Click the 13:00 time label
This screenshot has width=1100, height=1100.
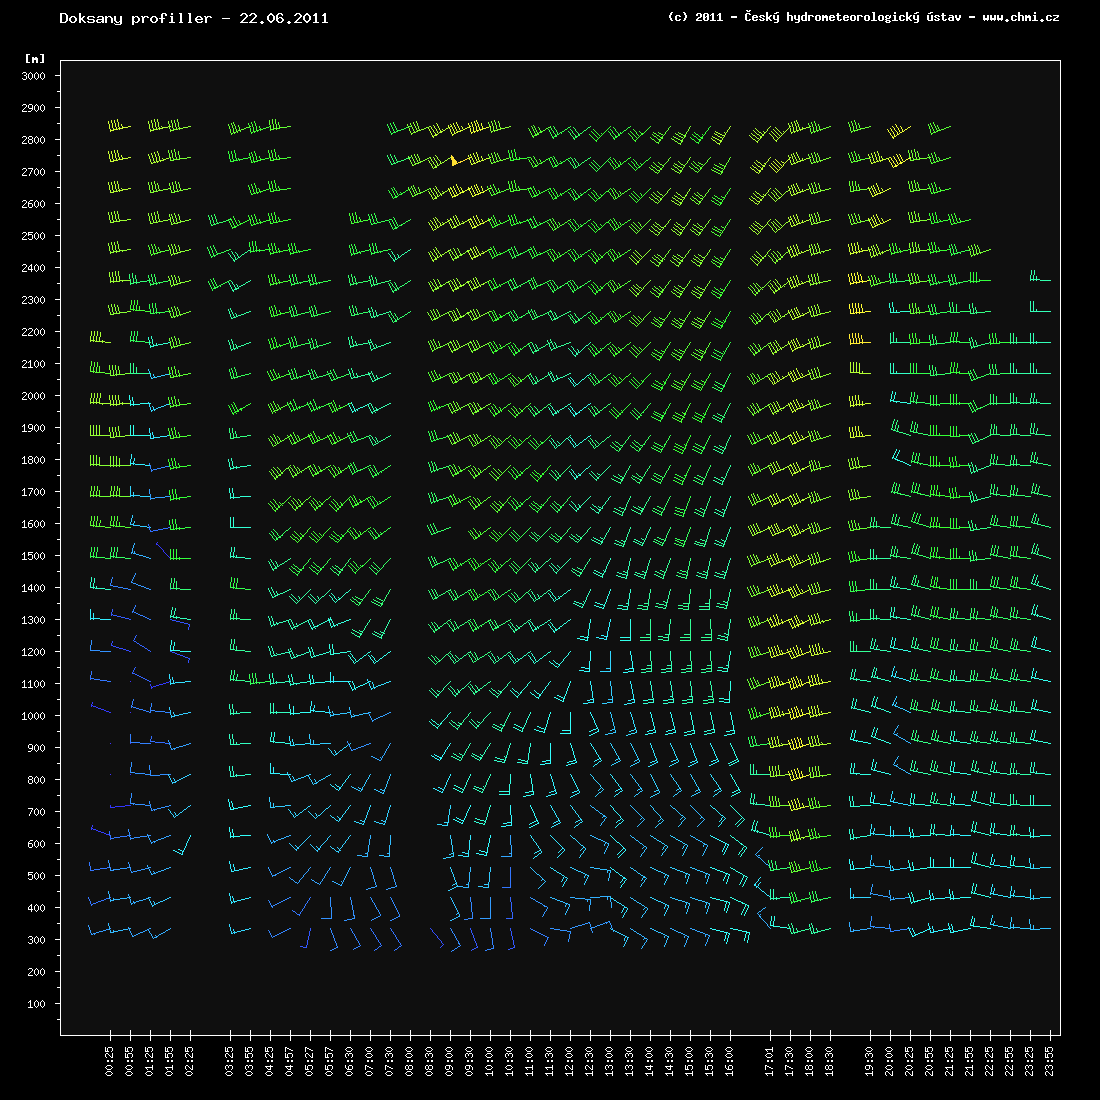(x=610, y=1061)
